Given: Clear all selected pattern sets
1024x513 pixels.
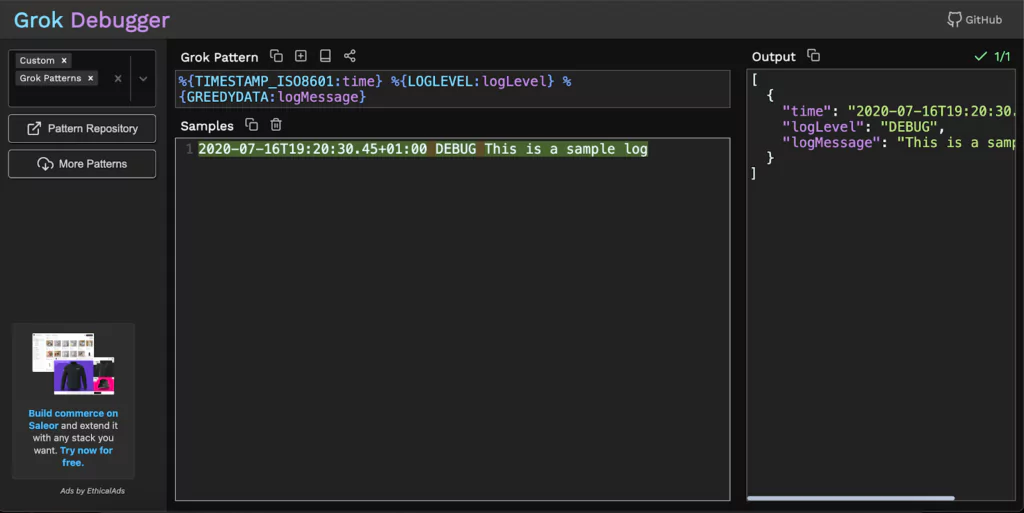Looking at the screenshot, I should pos(118,78).
